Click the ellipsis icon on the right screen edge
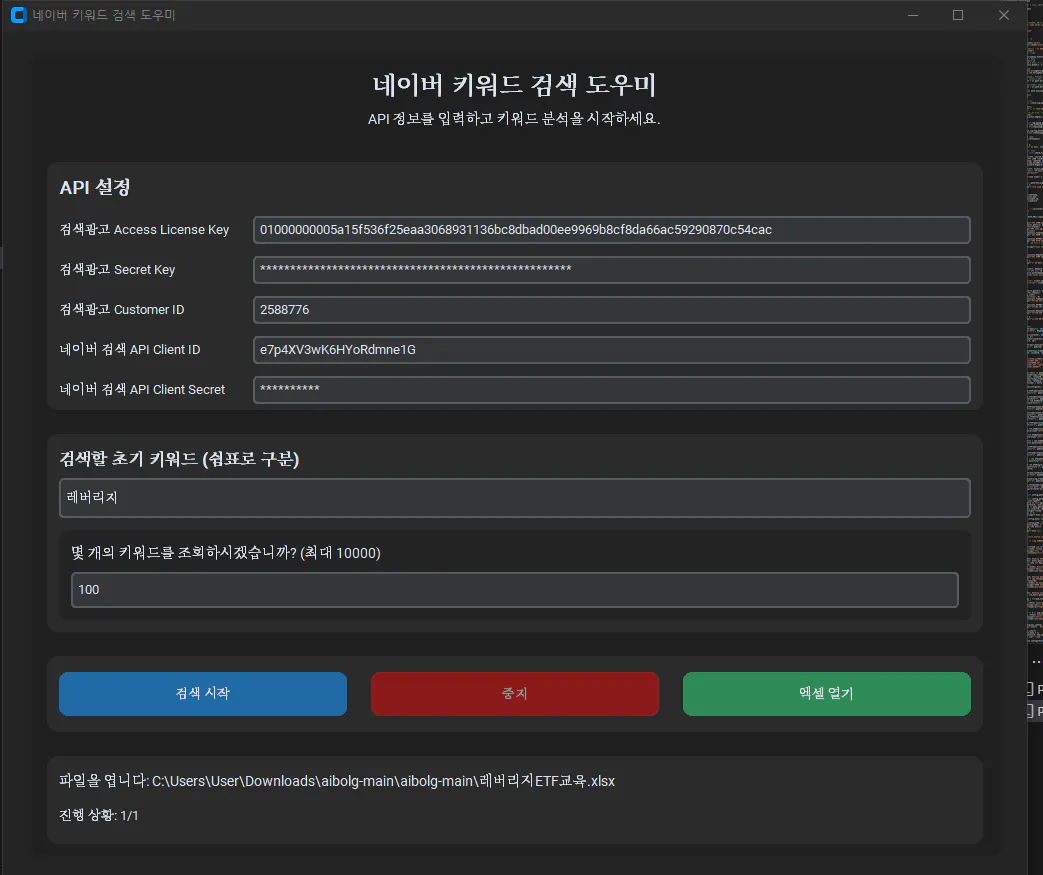 pyautogui.click(x=1035, y=660)
